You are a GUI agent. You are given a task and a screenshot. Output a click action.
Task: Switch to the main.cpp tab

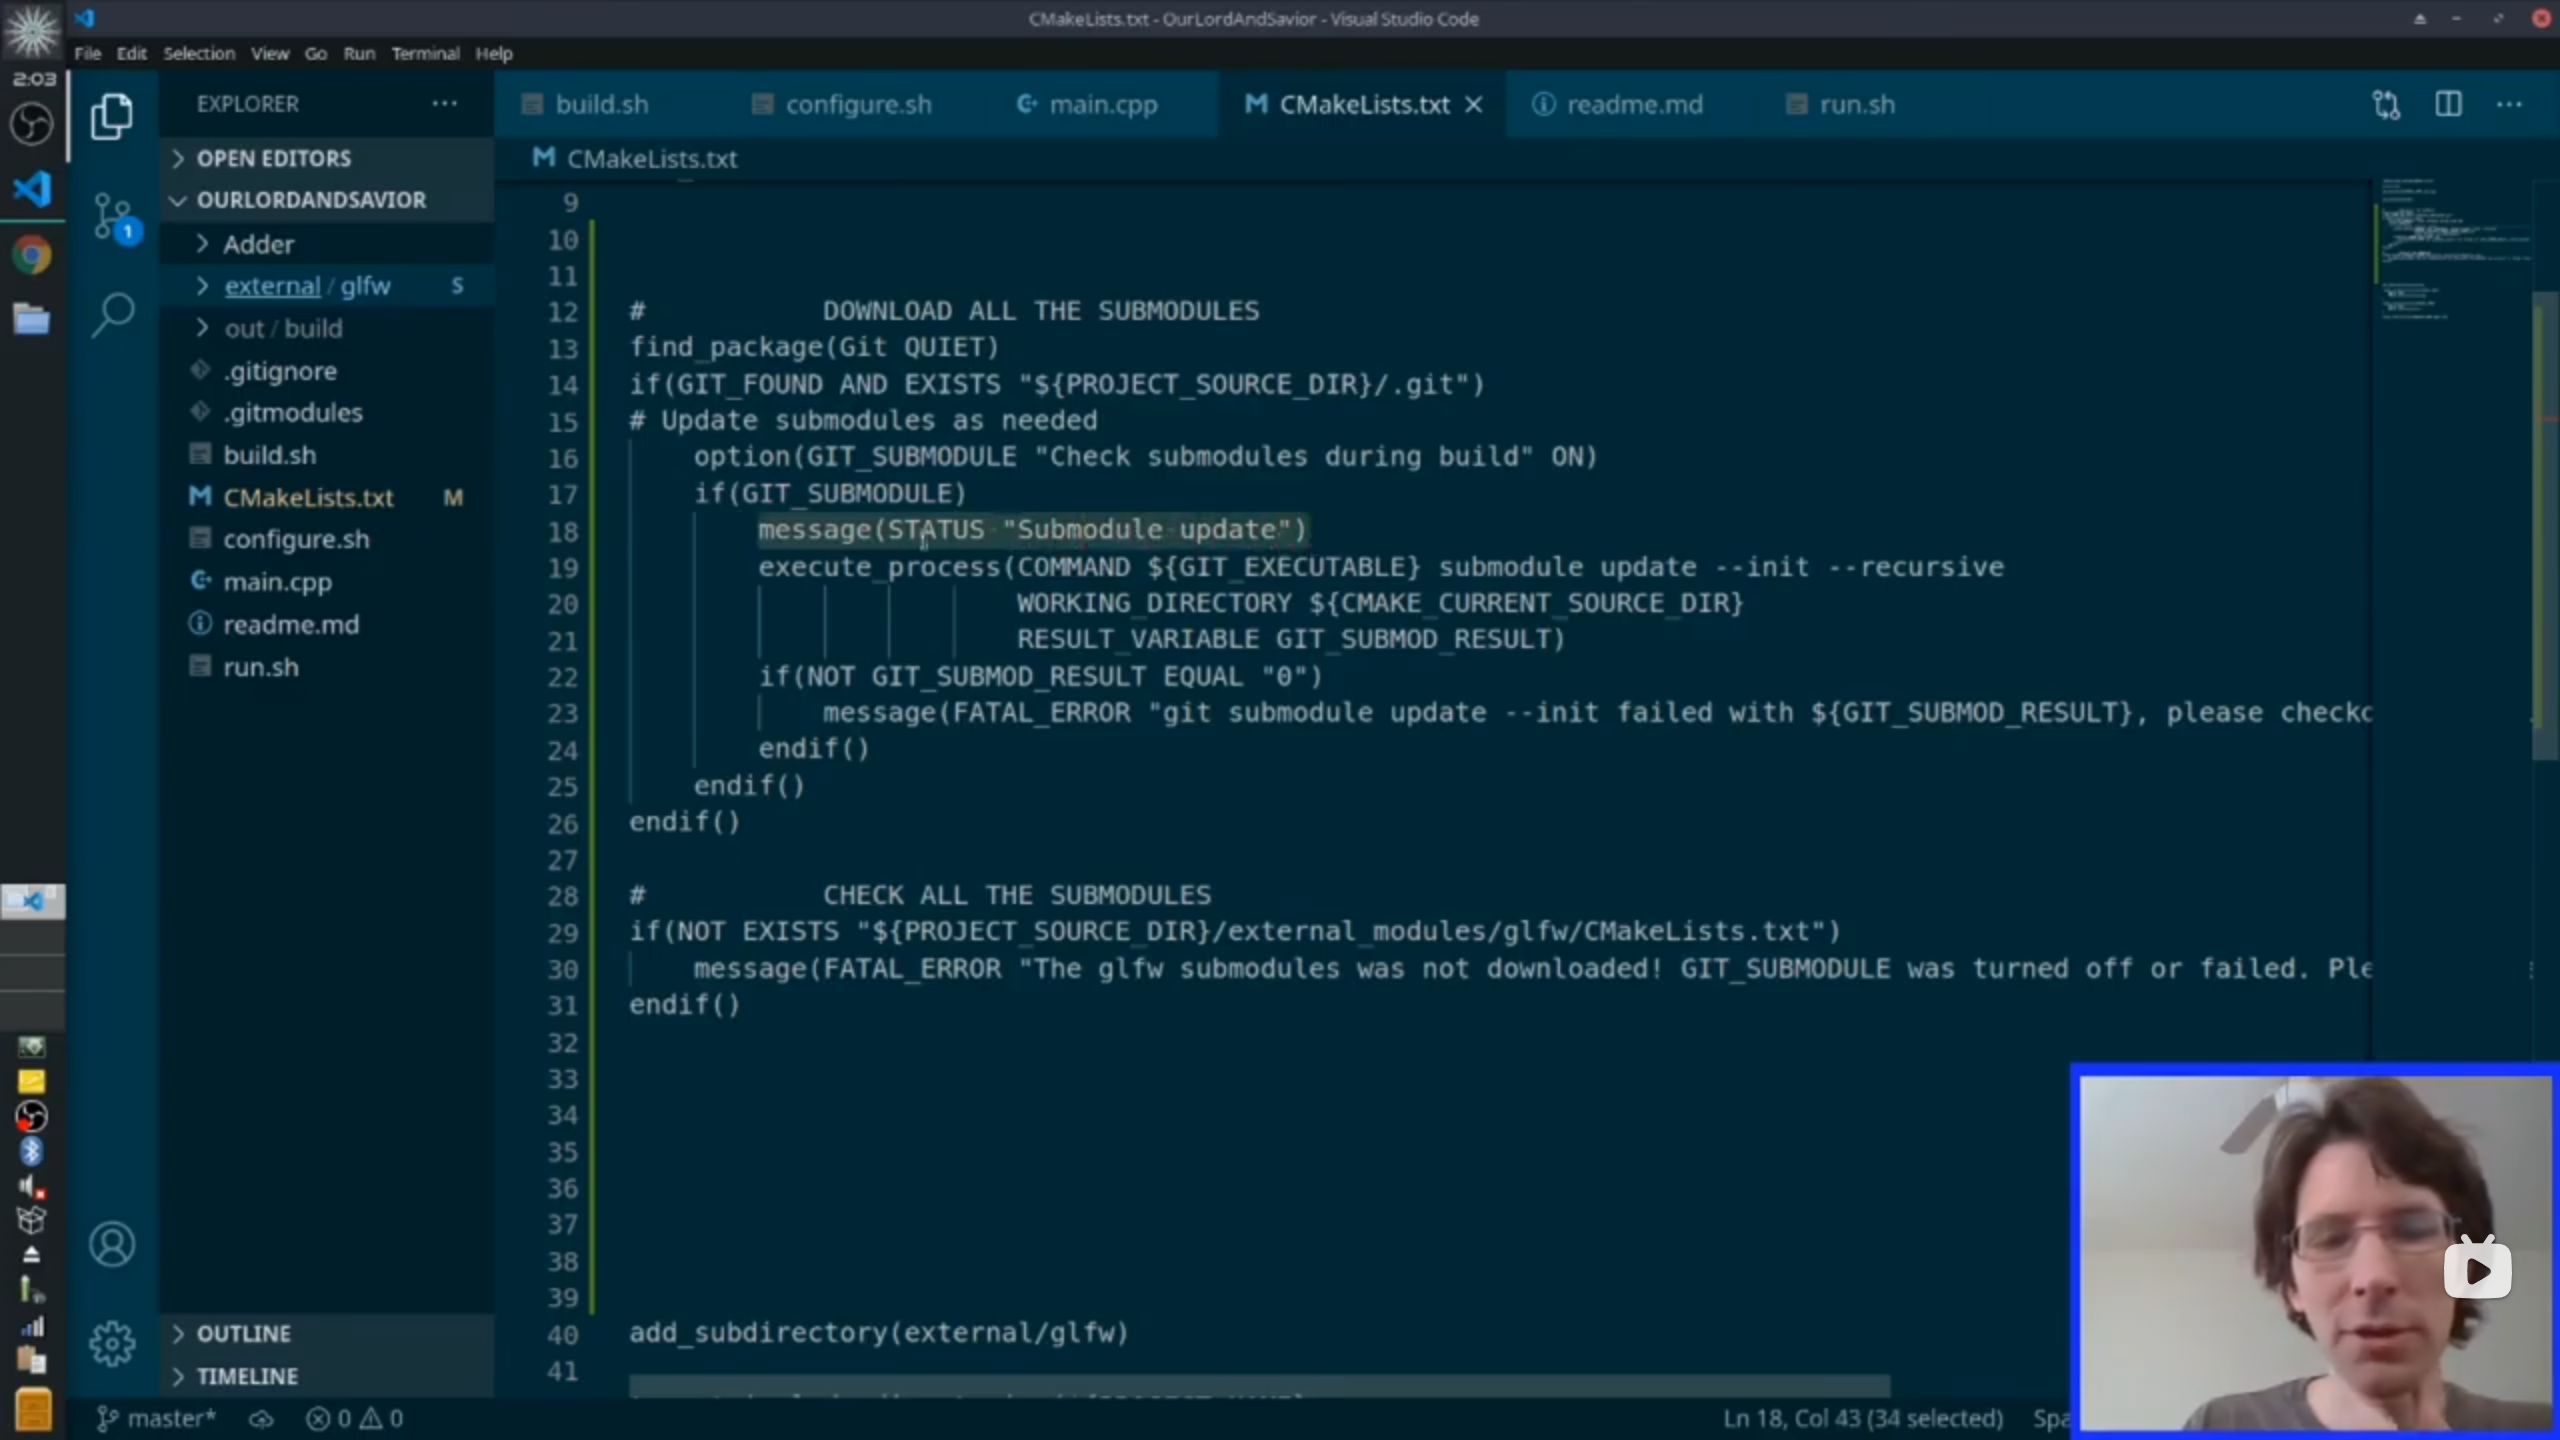coord(1102,104)
